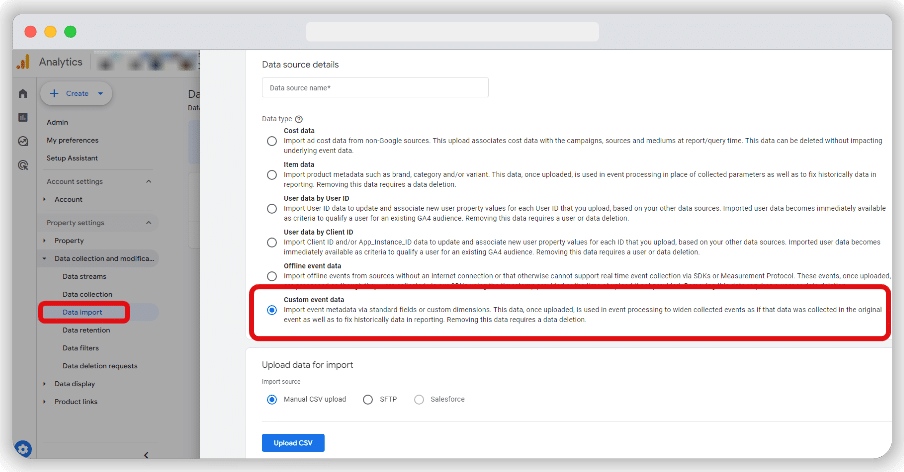The height and width of the screenshot is (472, 904).
Task: Open My preferences in sidebar
Action: pos(72,141)
